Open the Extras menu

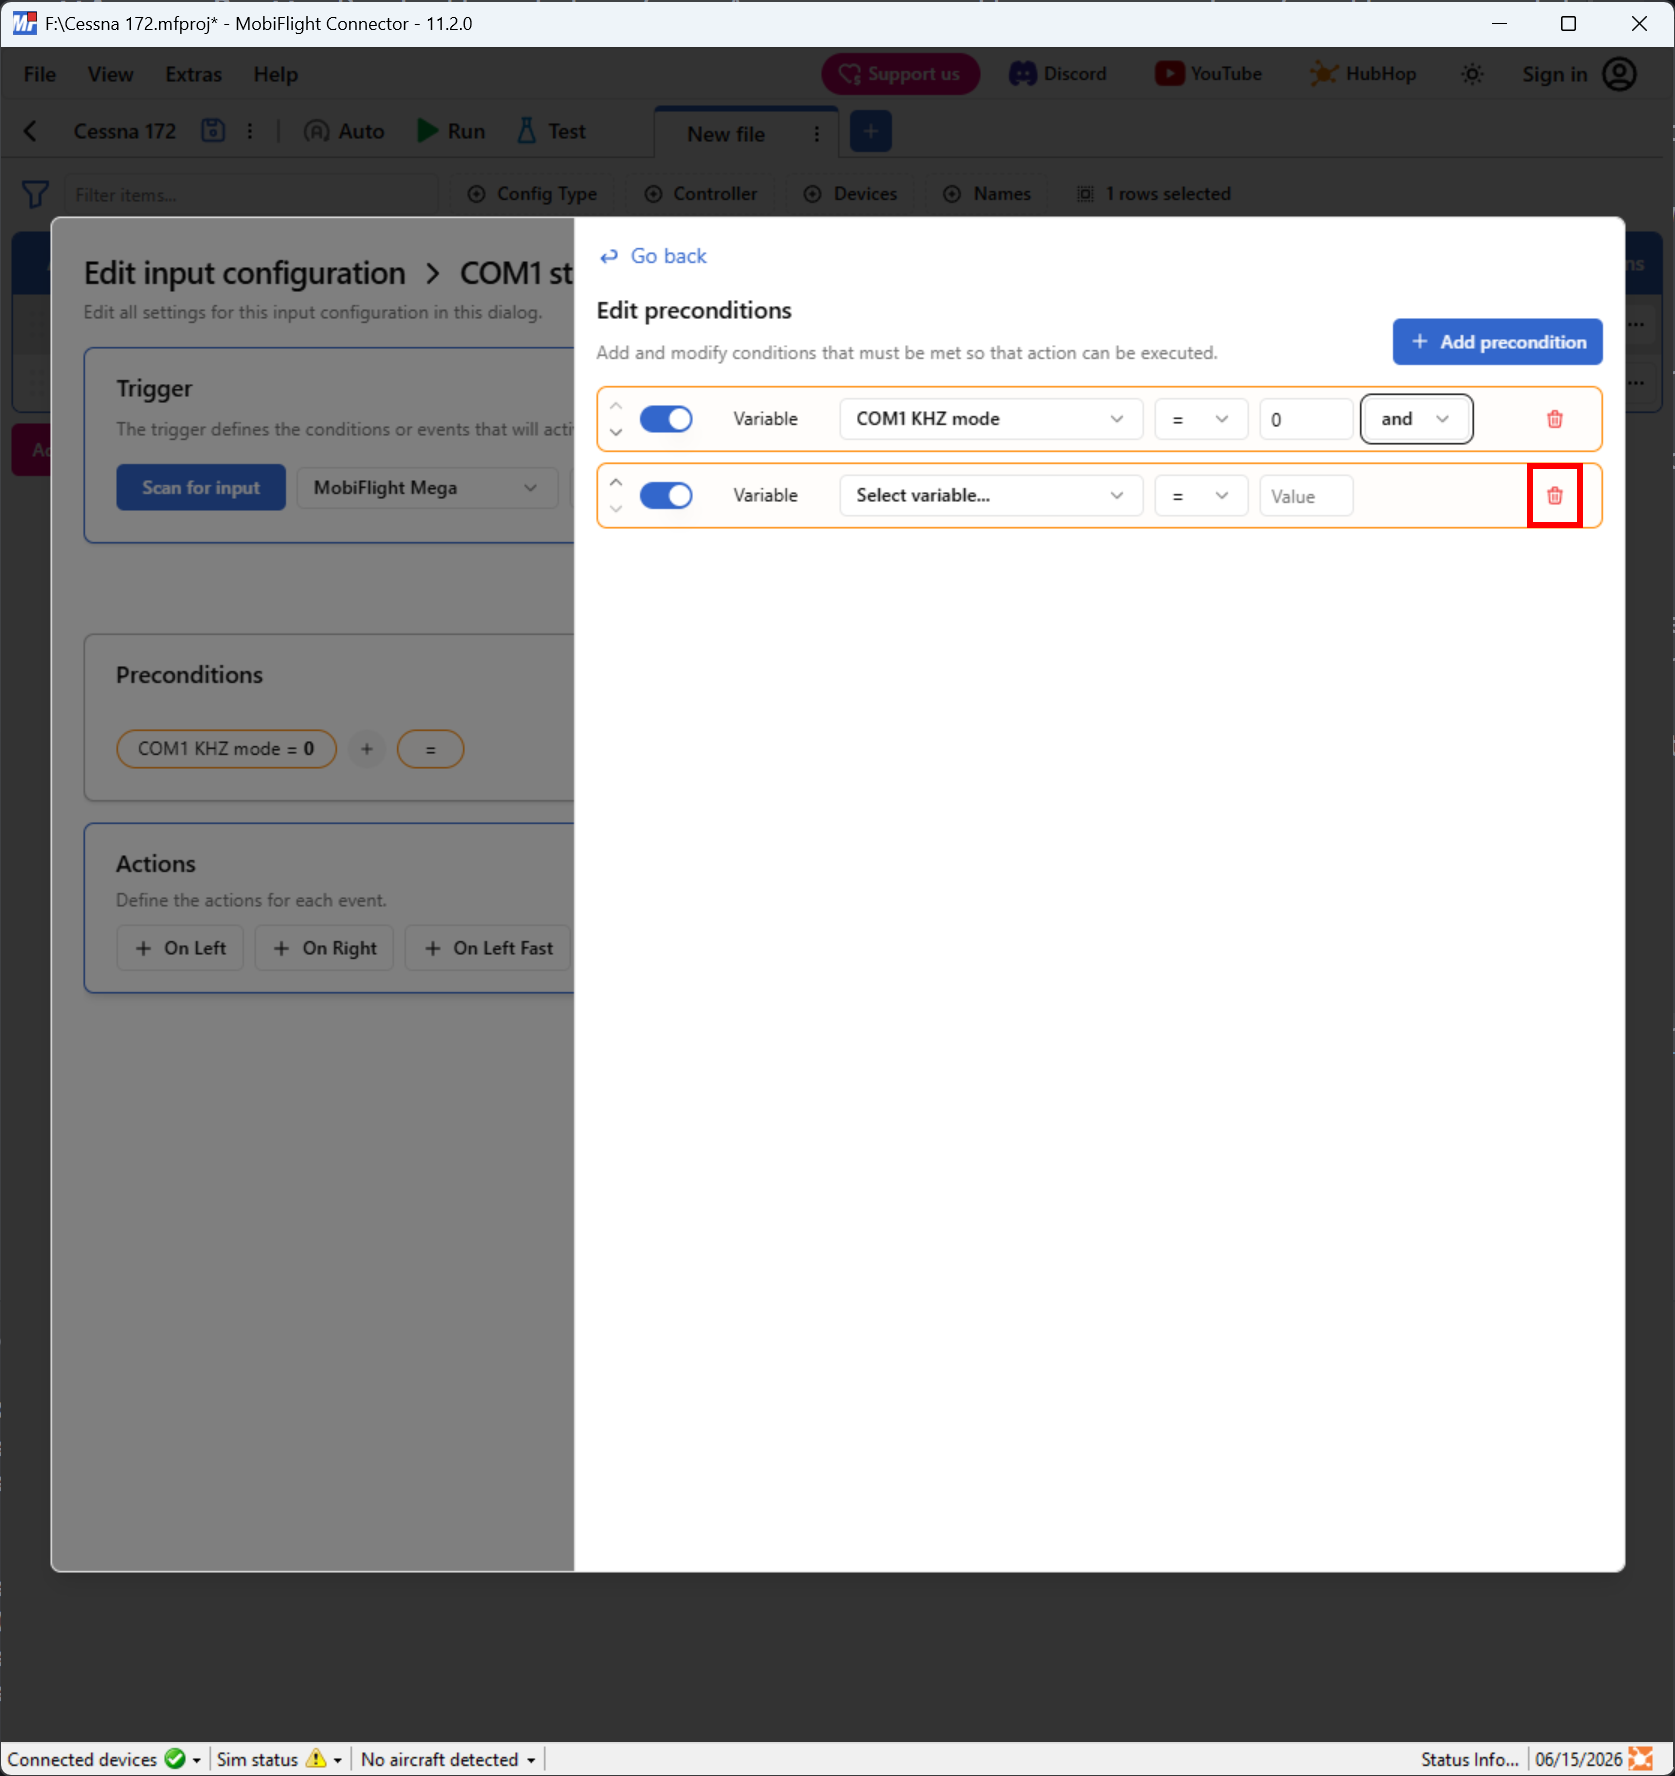194,75
